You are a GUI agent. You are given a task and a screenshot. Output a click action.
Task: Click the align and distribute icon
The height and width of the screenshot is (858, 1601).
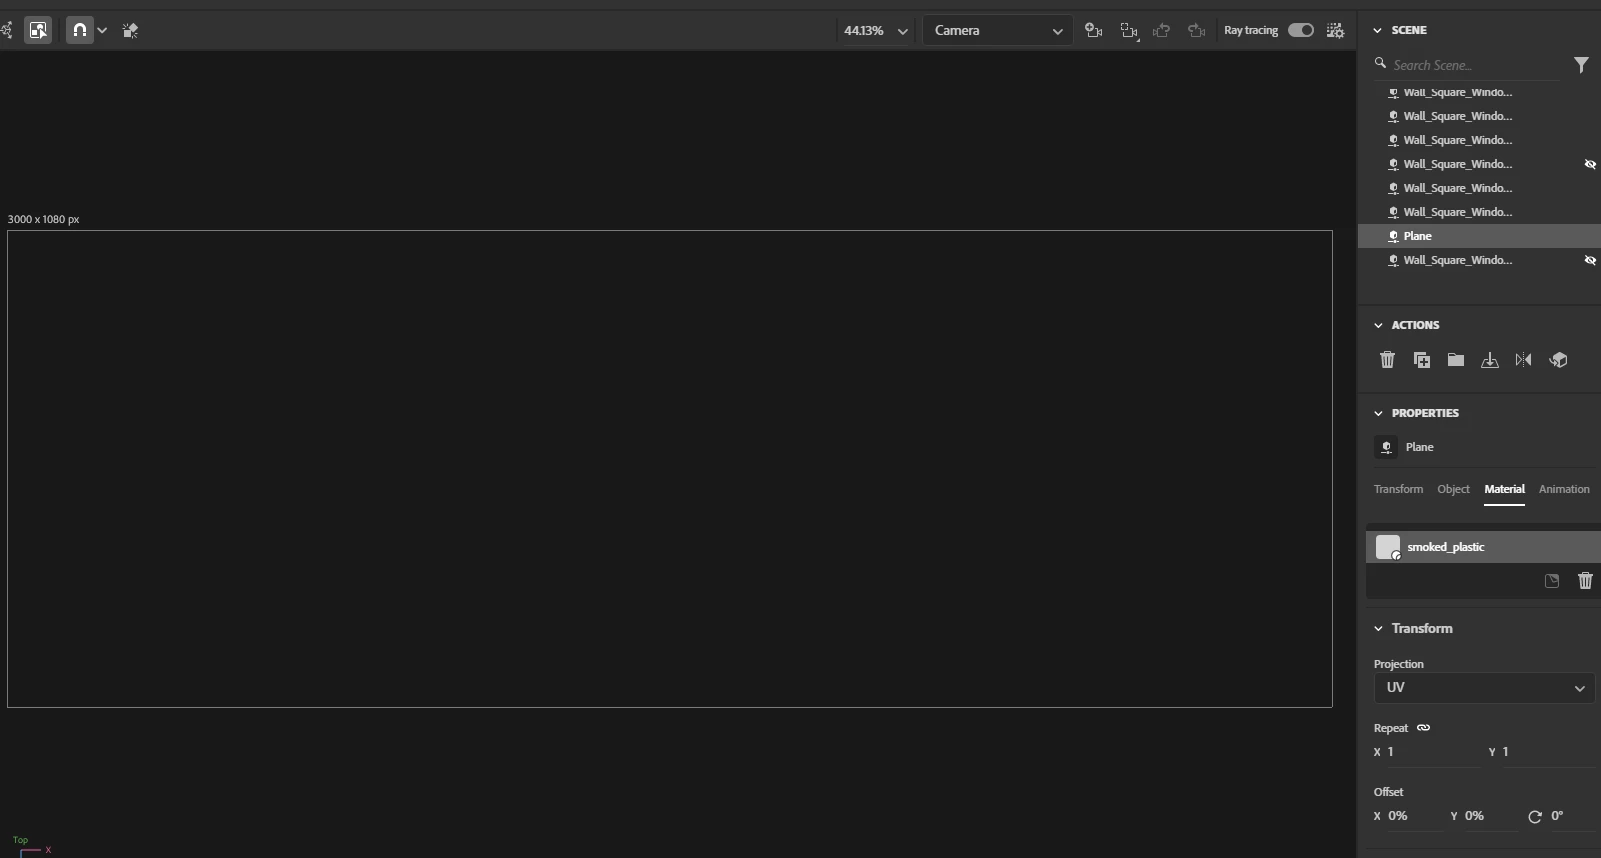pyautogui.click(x=130, y=31)
